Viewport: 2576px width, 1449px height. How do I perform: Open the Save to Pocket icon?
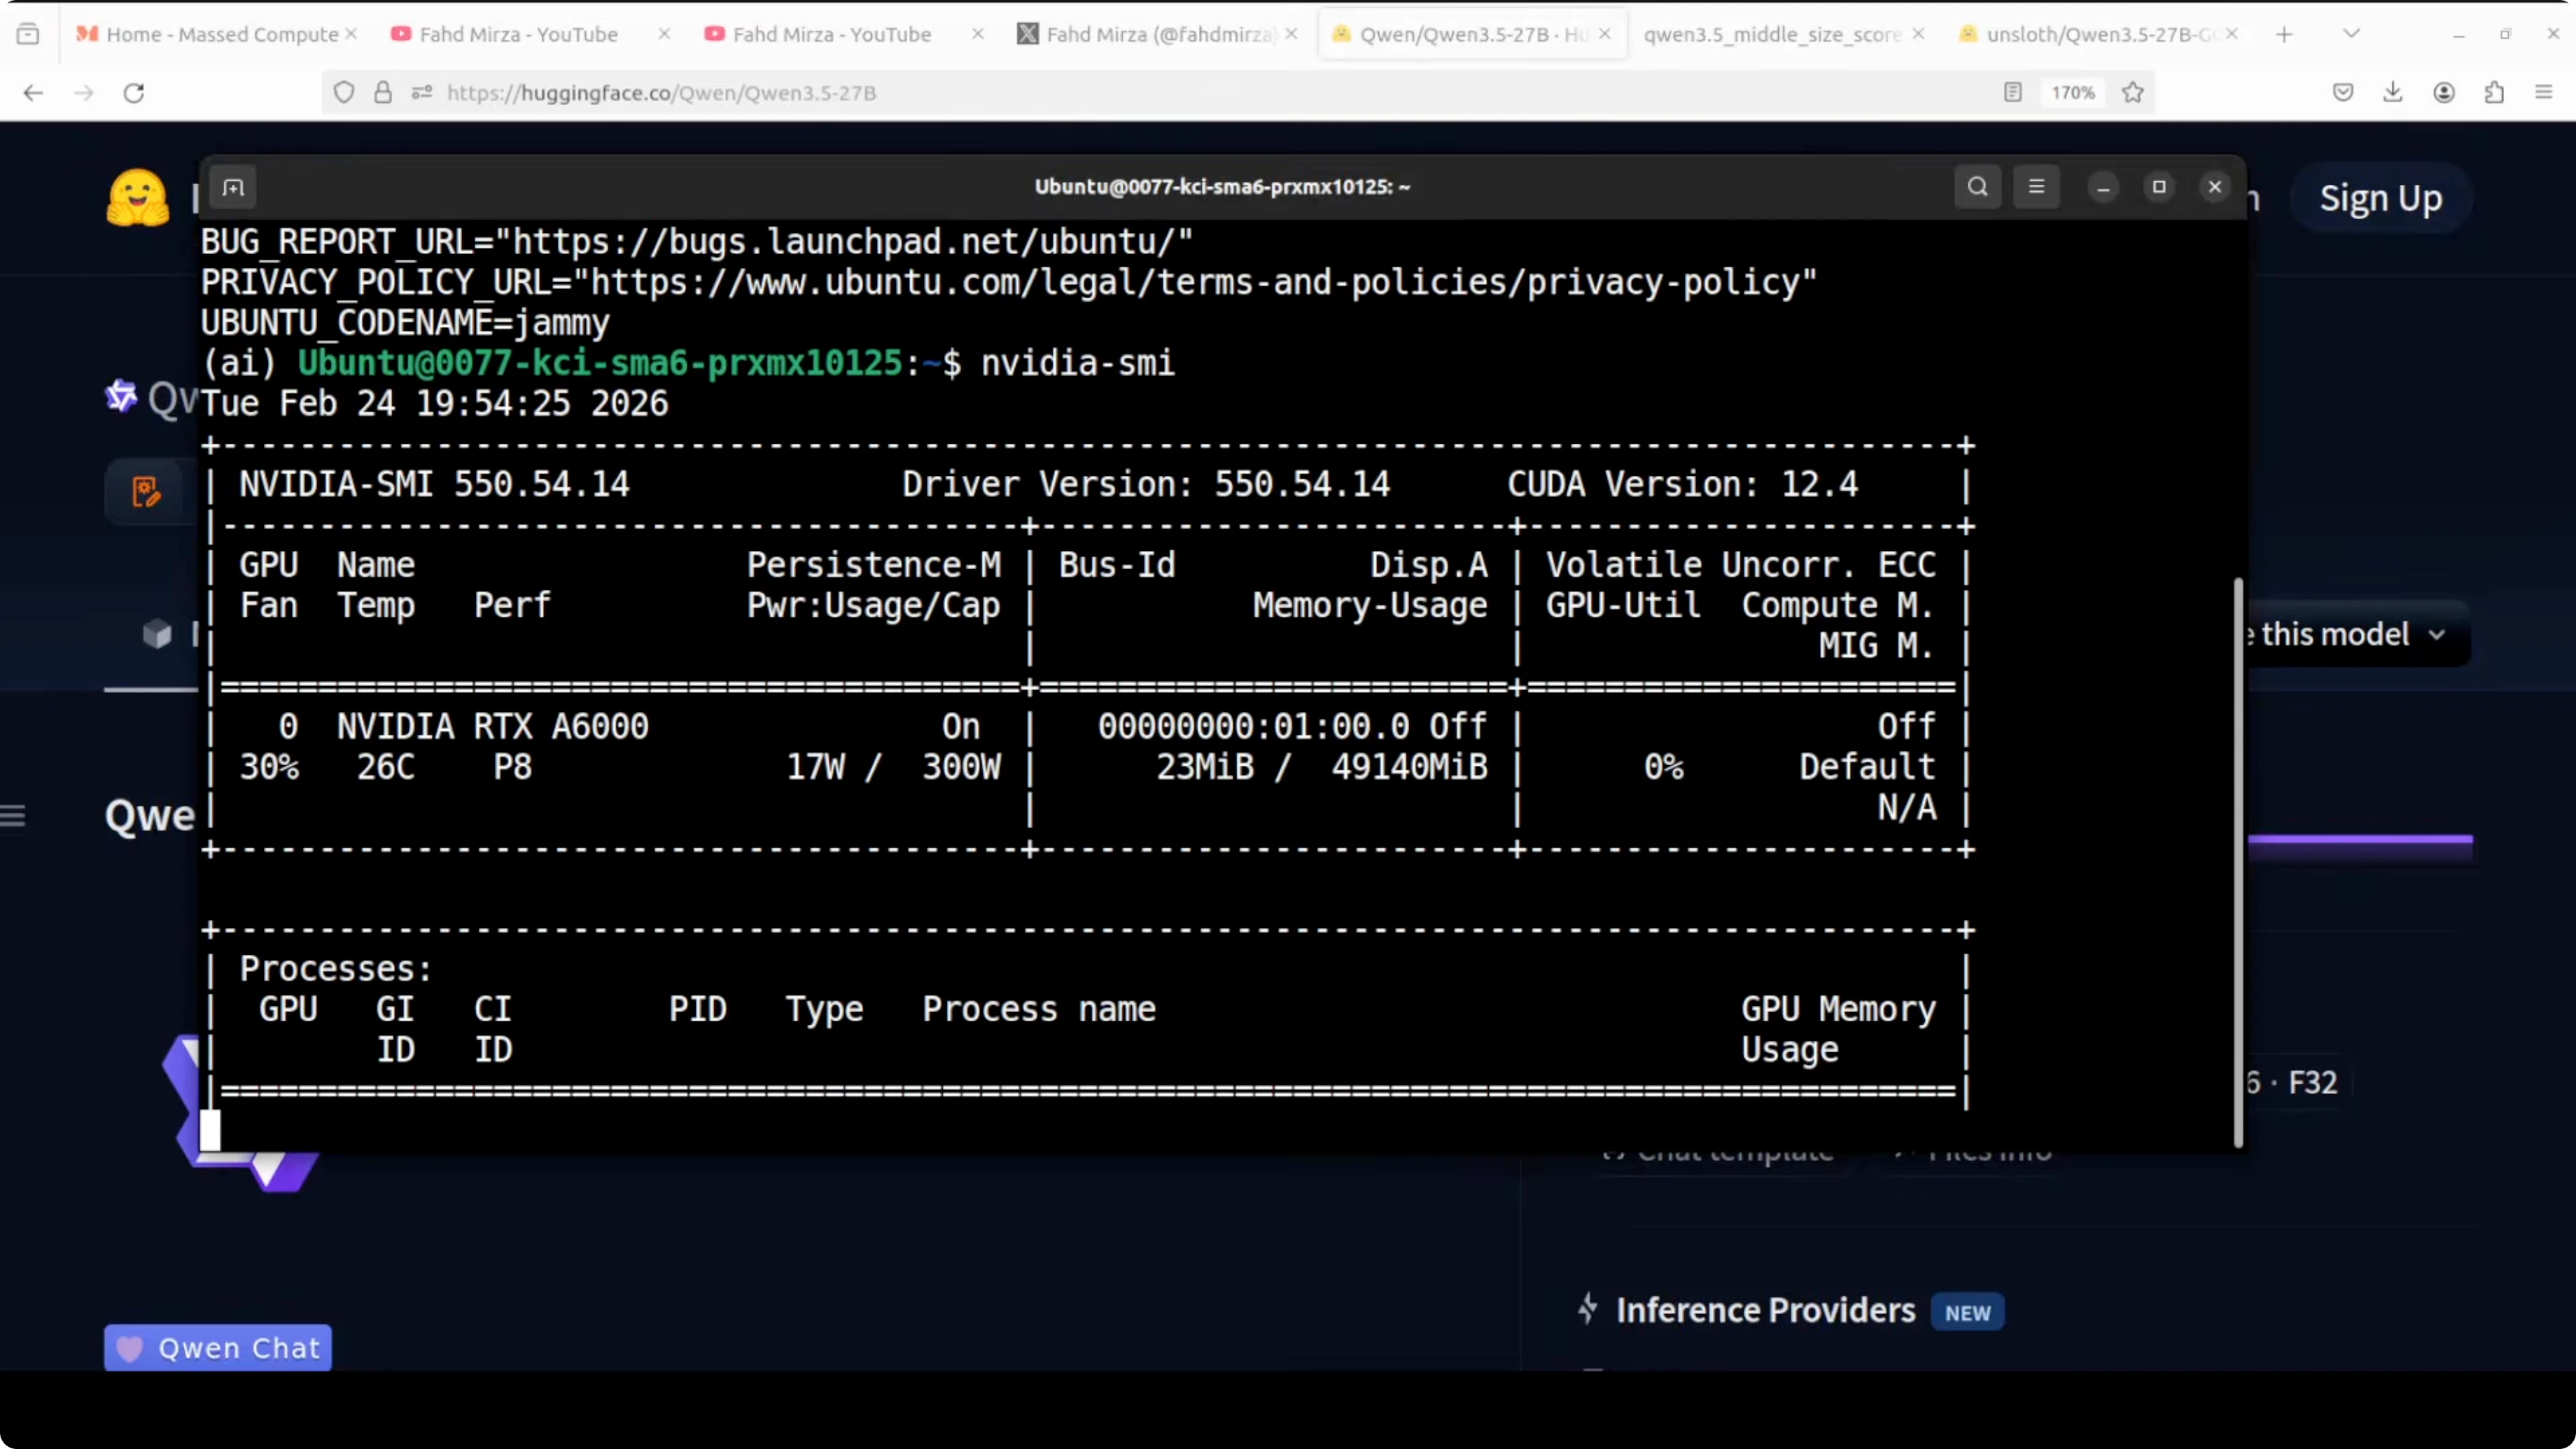click(2343, 93)
